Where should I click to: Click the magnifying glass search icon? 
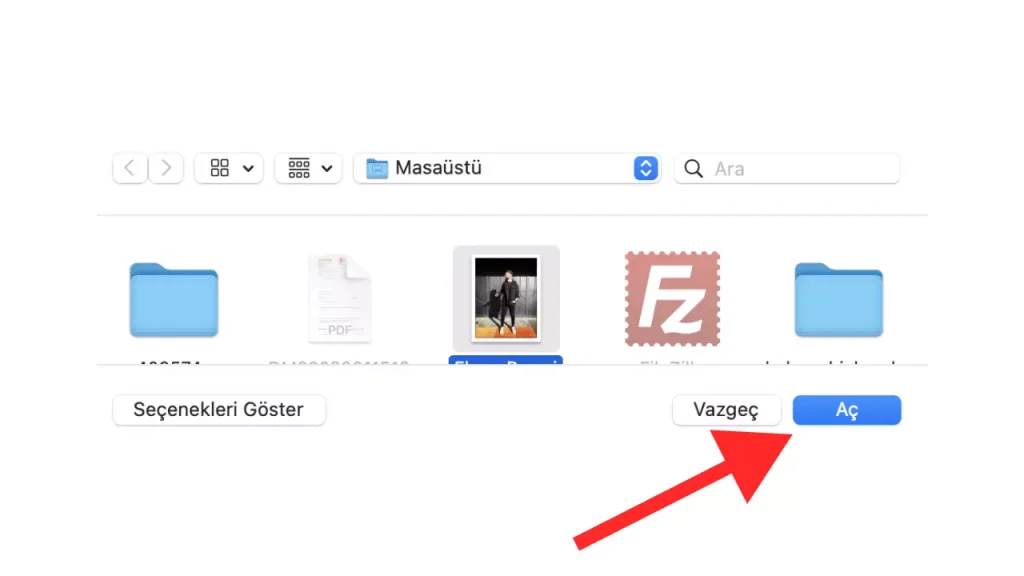(x=694, y=169)
